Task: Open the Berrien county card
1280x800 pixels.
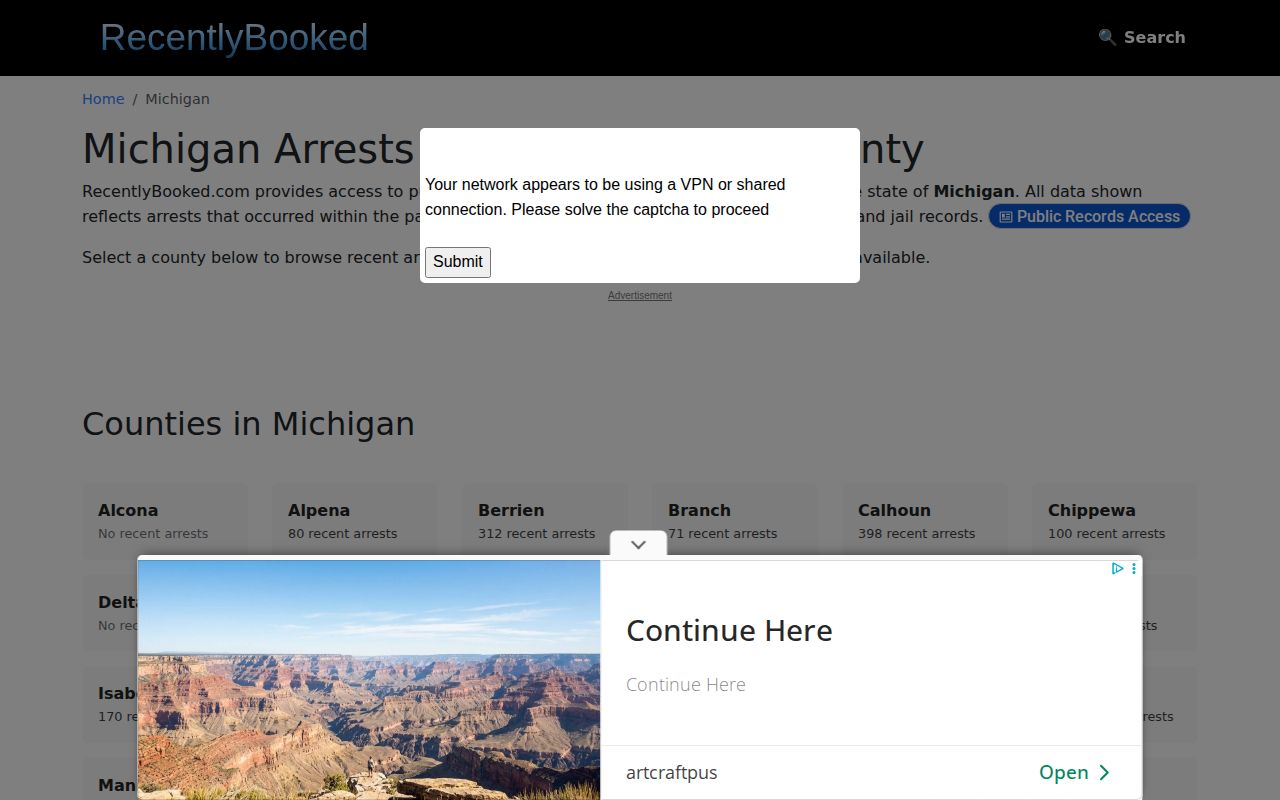Action: pos(545,520)
